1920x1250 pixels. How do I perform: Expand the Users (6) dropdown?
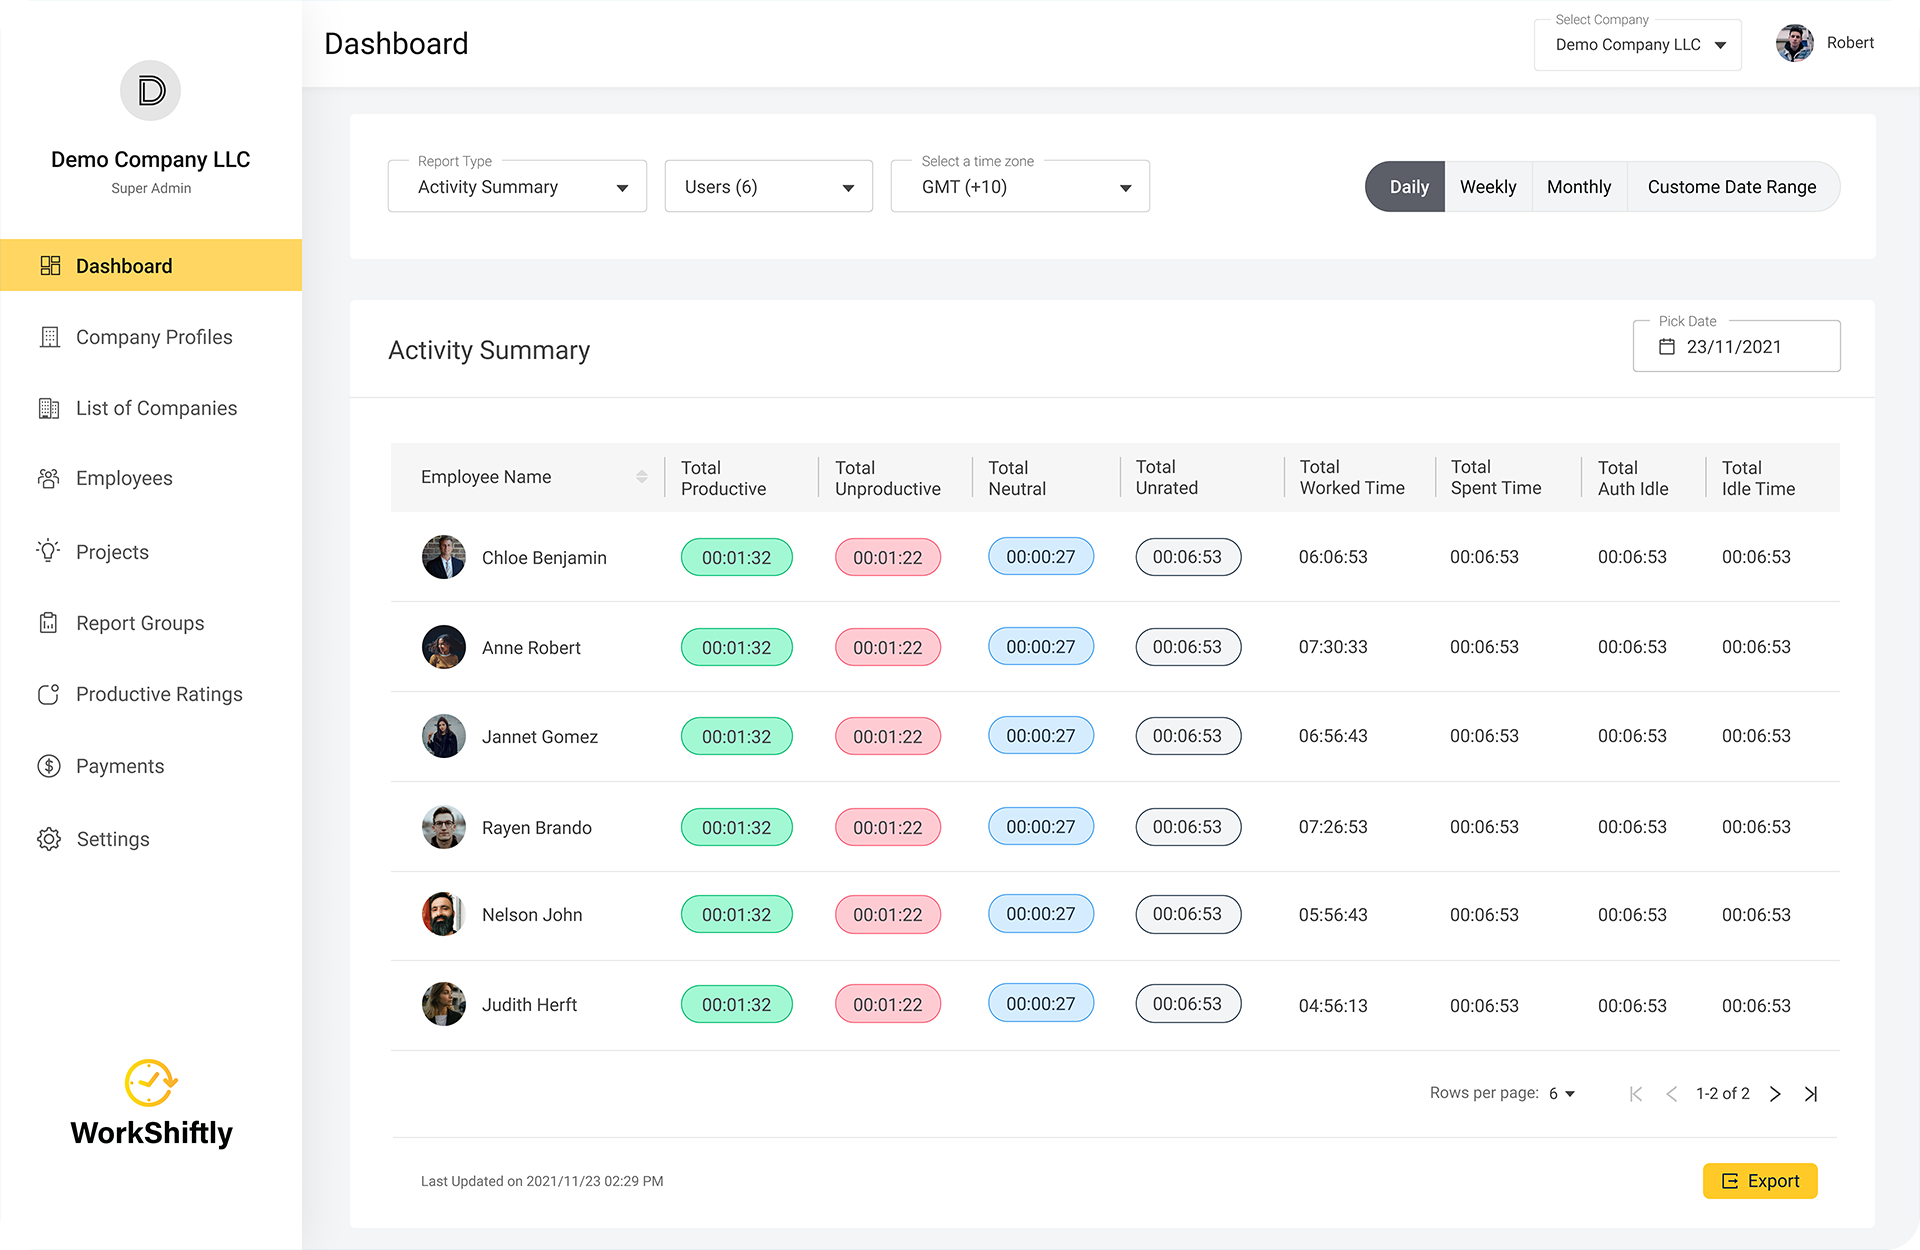768,187
